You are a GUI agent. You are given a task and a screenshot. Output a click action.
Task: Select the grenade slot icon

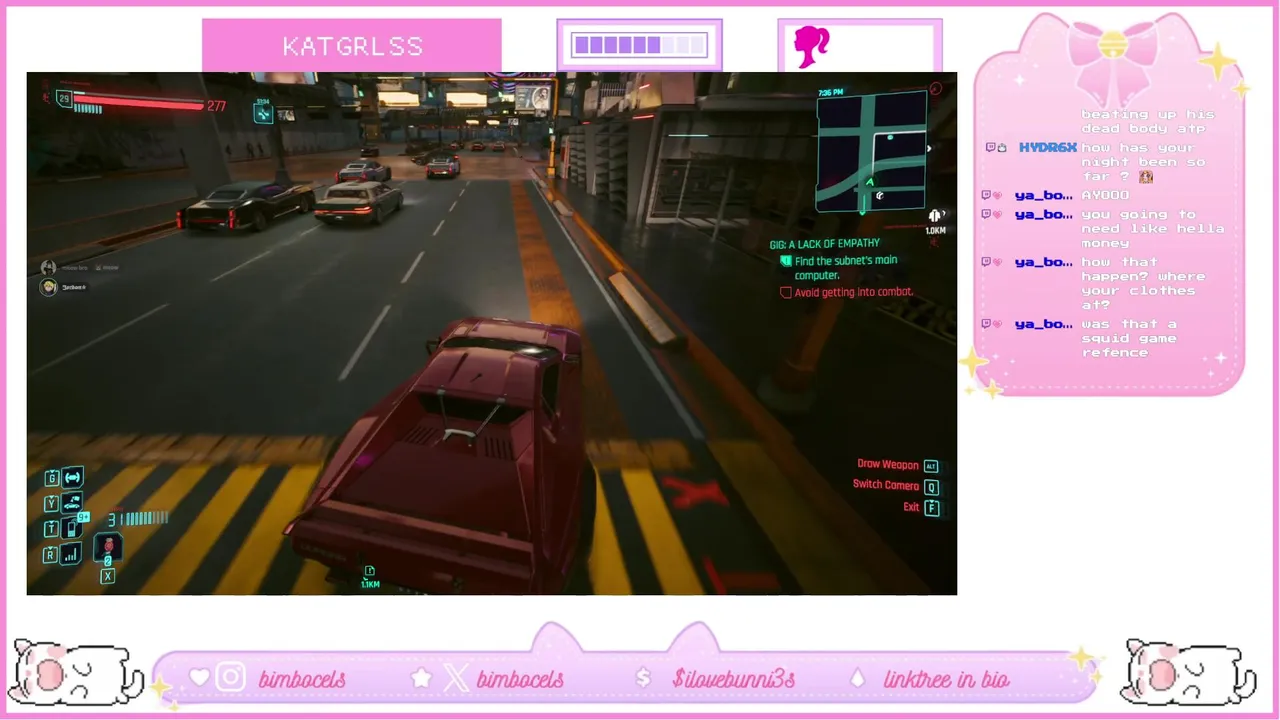pyautogui.click(x=108, y=548)
